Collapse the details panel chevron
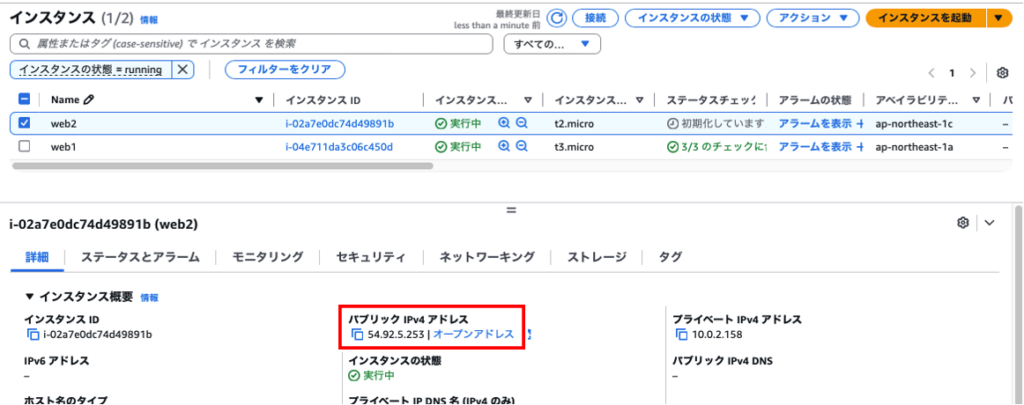Image resolution: width=1024 pixels, height=405 pixels. (x=989, y=223)
